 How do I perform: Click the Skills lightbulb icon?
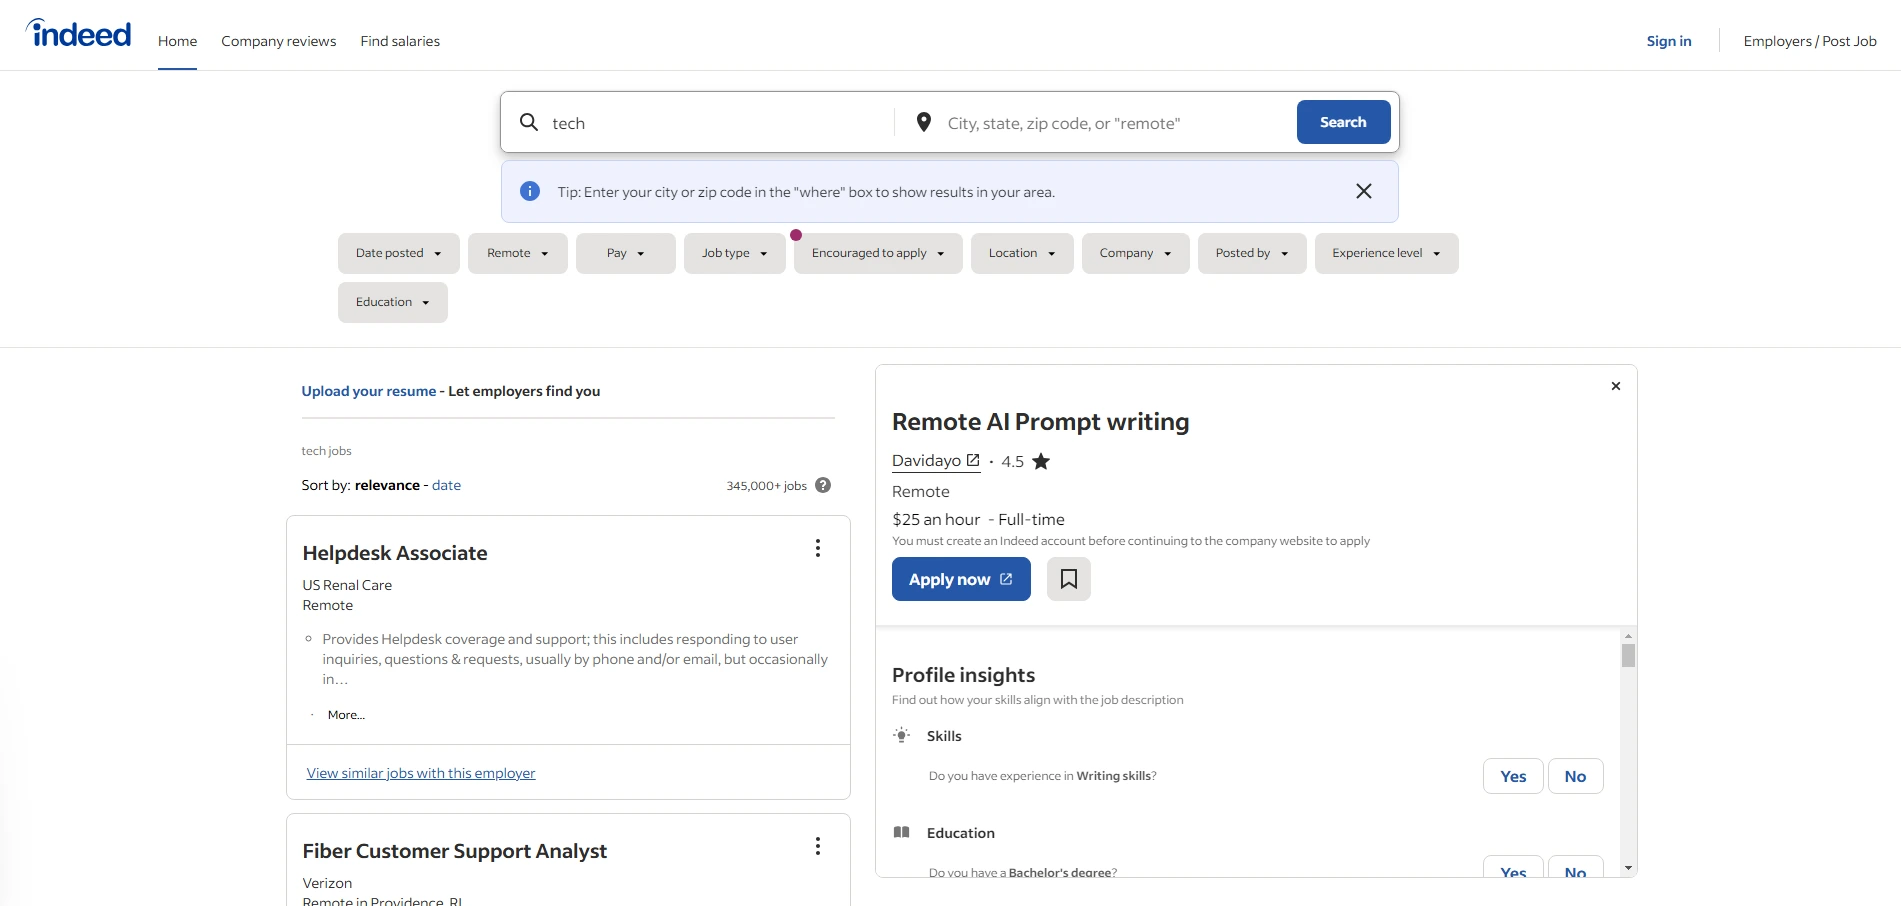point(902,735)
